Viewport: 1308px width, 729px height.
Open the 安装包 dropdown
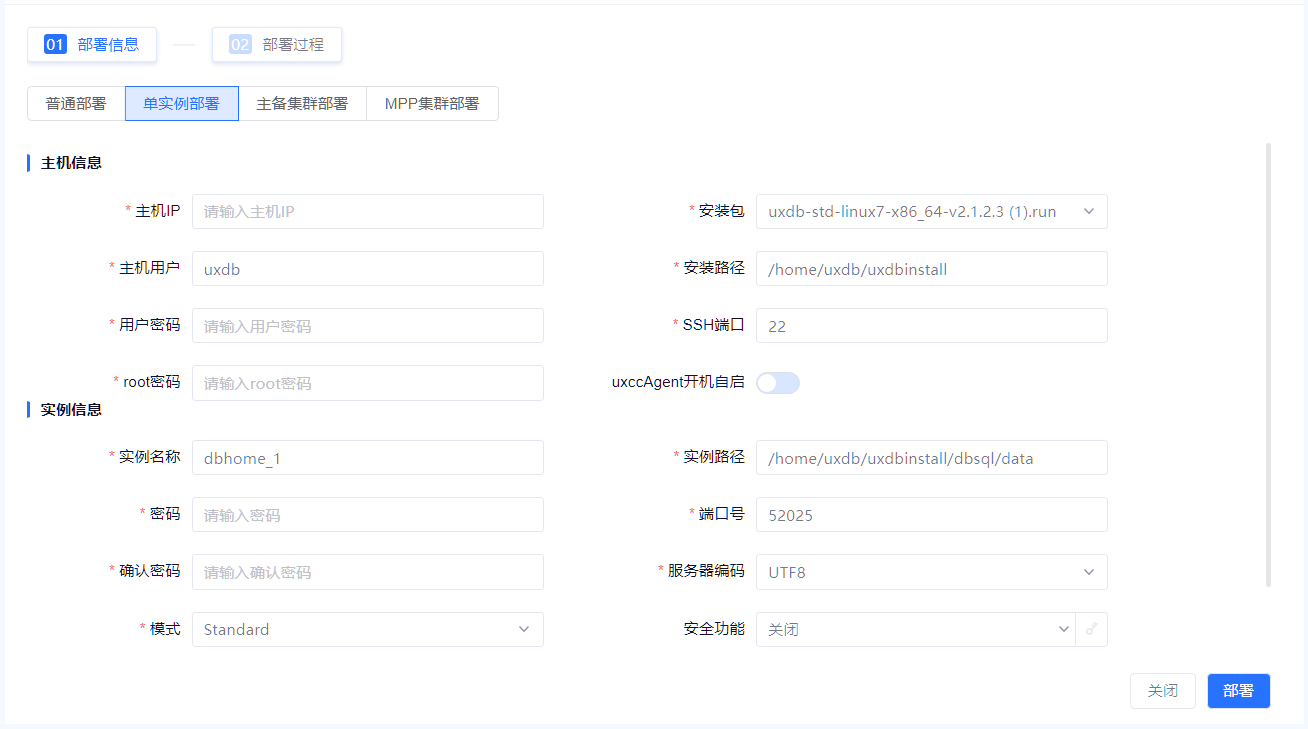pos(931,212)
